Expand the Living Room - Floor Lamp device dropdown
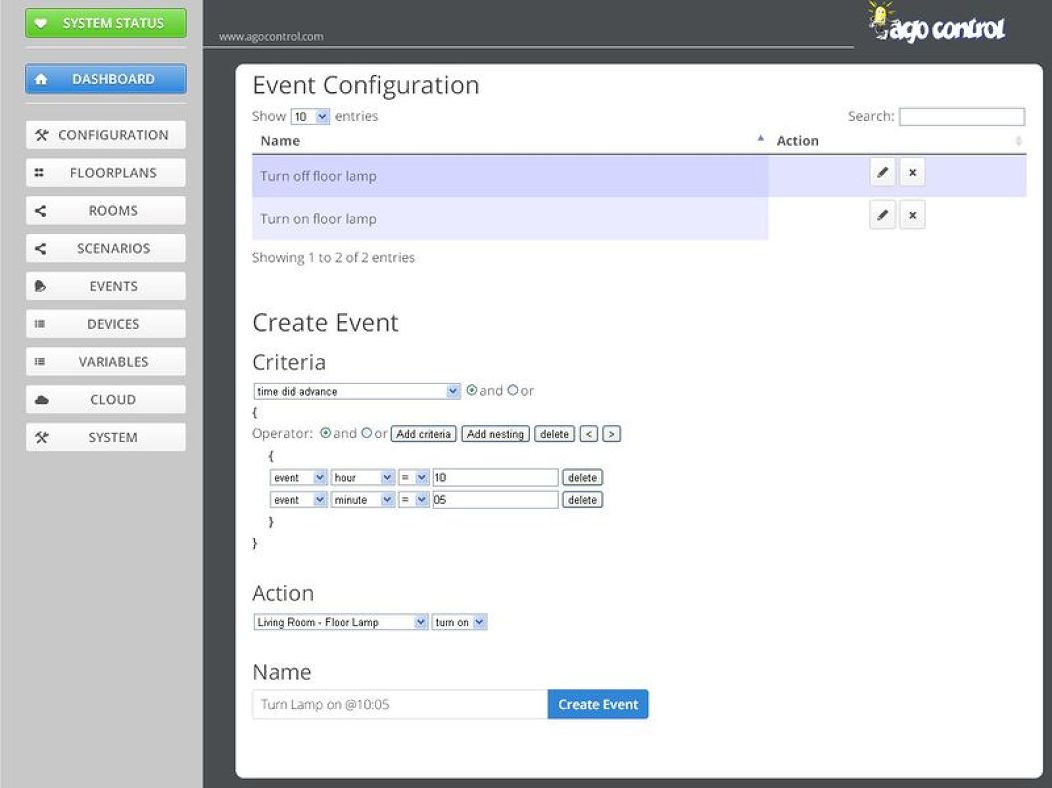 click(341, 622)
